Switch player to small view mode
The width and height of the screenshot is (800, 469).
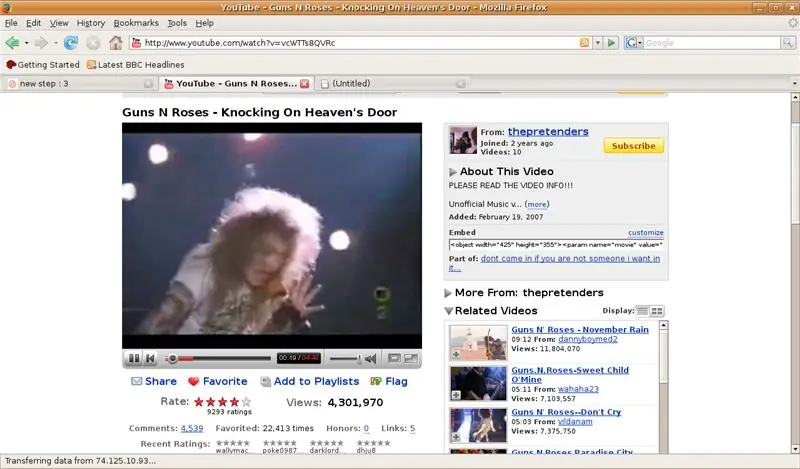pos(394,358)
